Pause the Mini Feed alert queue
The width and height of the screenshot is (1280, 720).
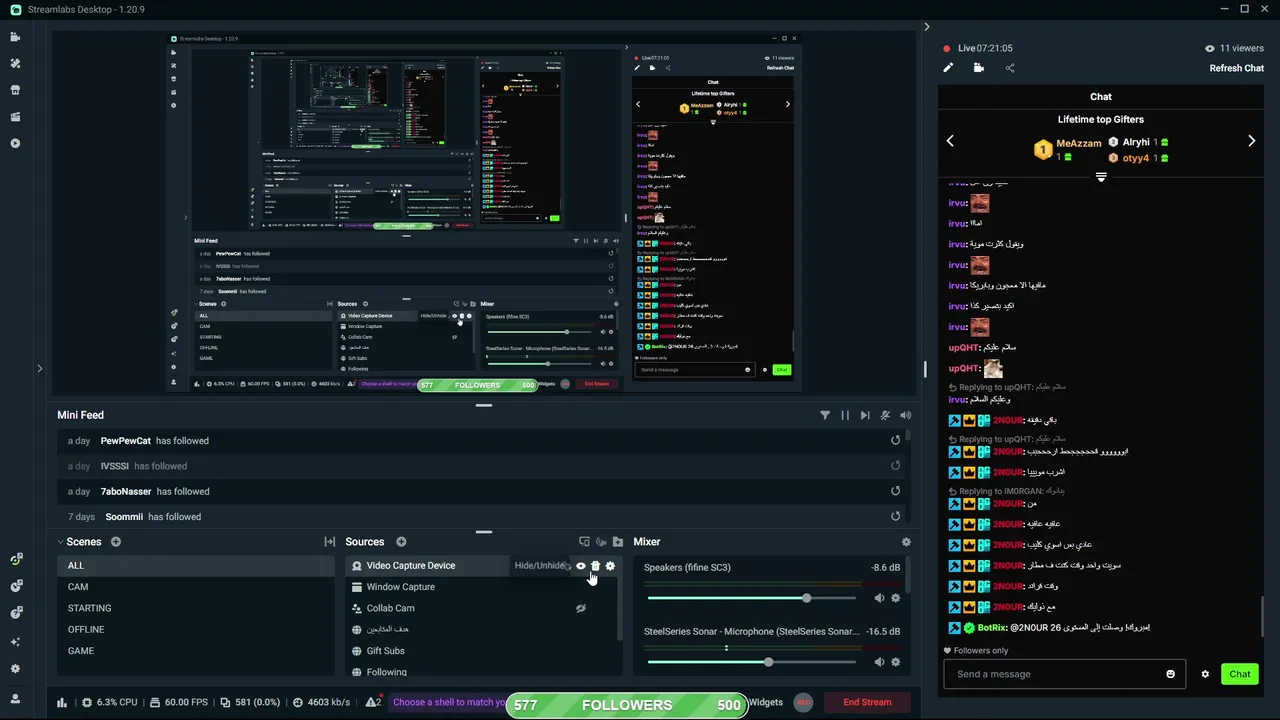tap(845, 415)
